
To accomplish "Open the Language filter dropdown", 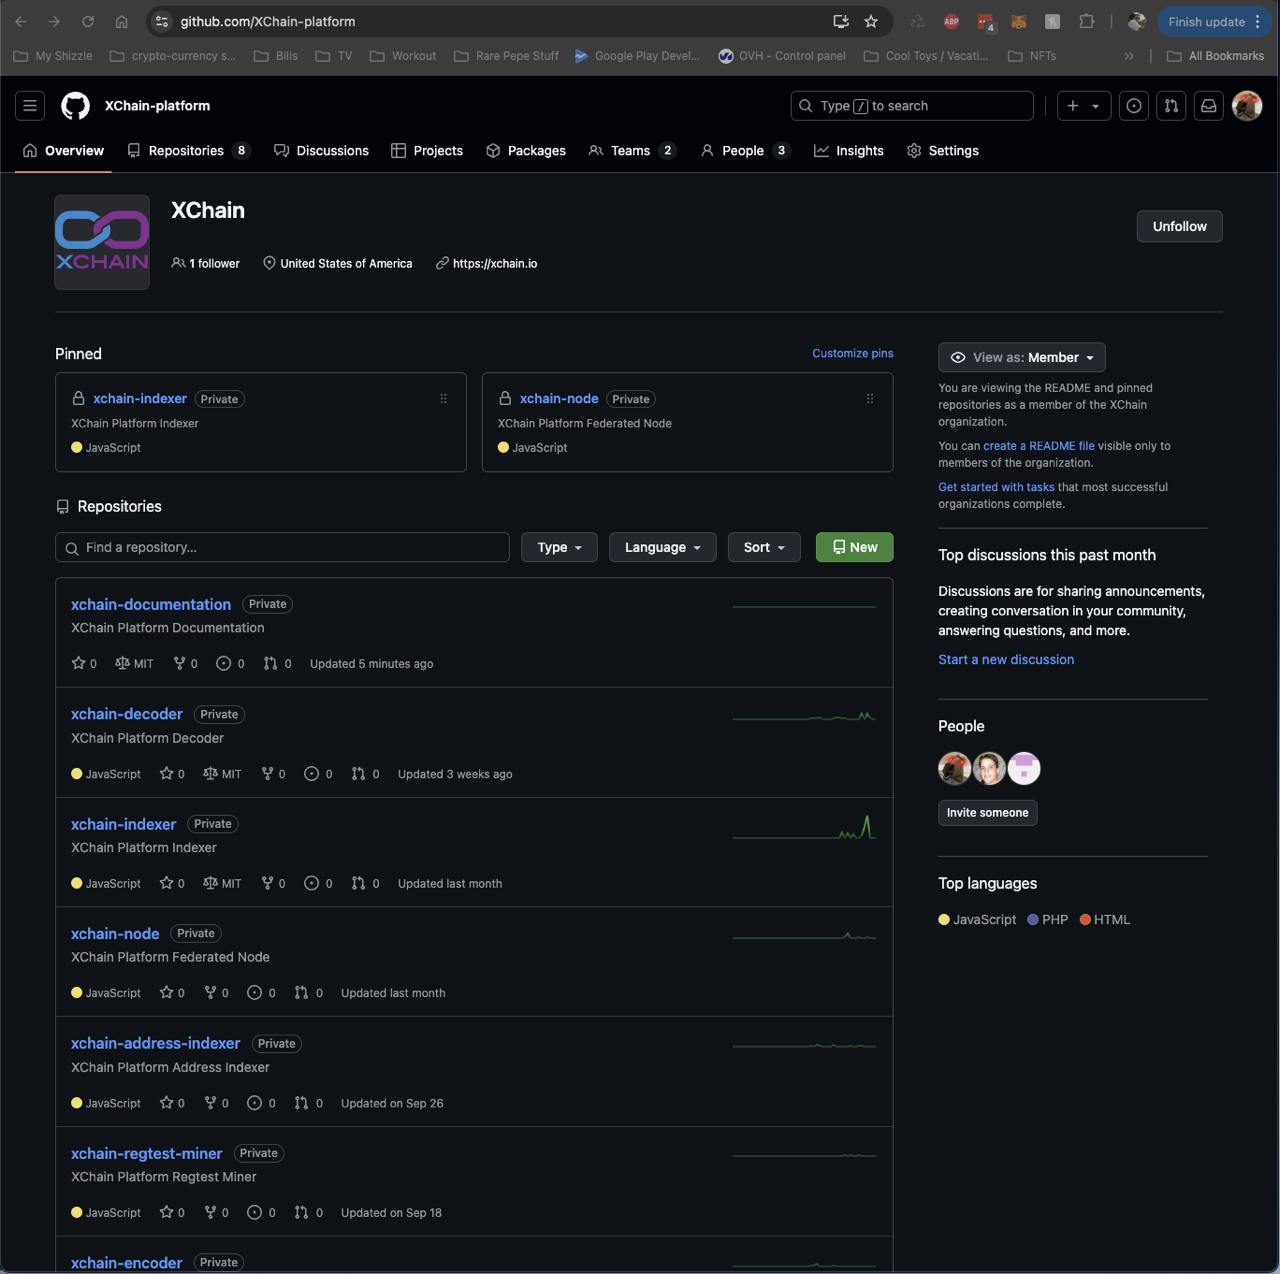I will pos(663,547).
